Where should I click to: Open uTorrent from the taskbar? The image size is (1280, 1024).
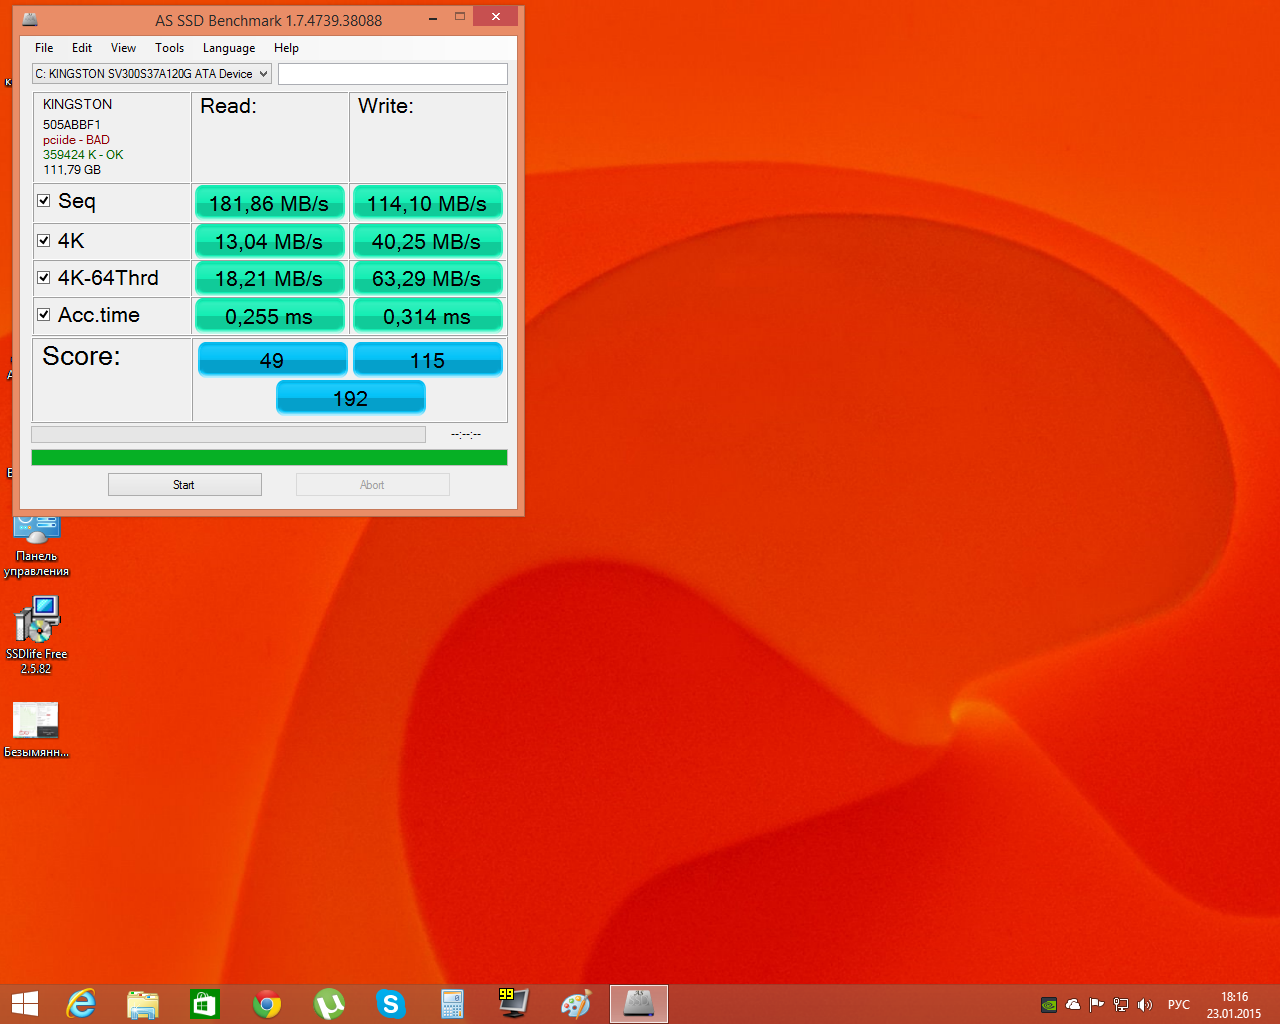tap(329, 1004)
